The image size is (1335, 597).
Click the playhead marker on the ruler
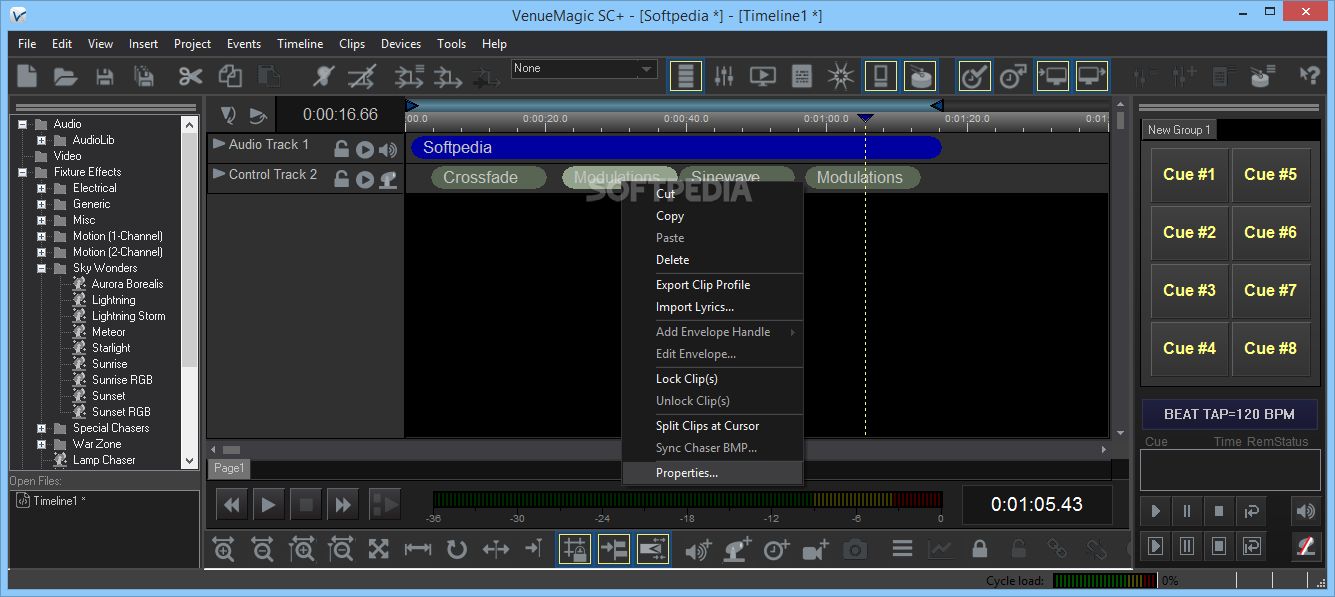click(866, 118)
